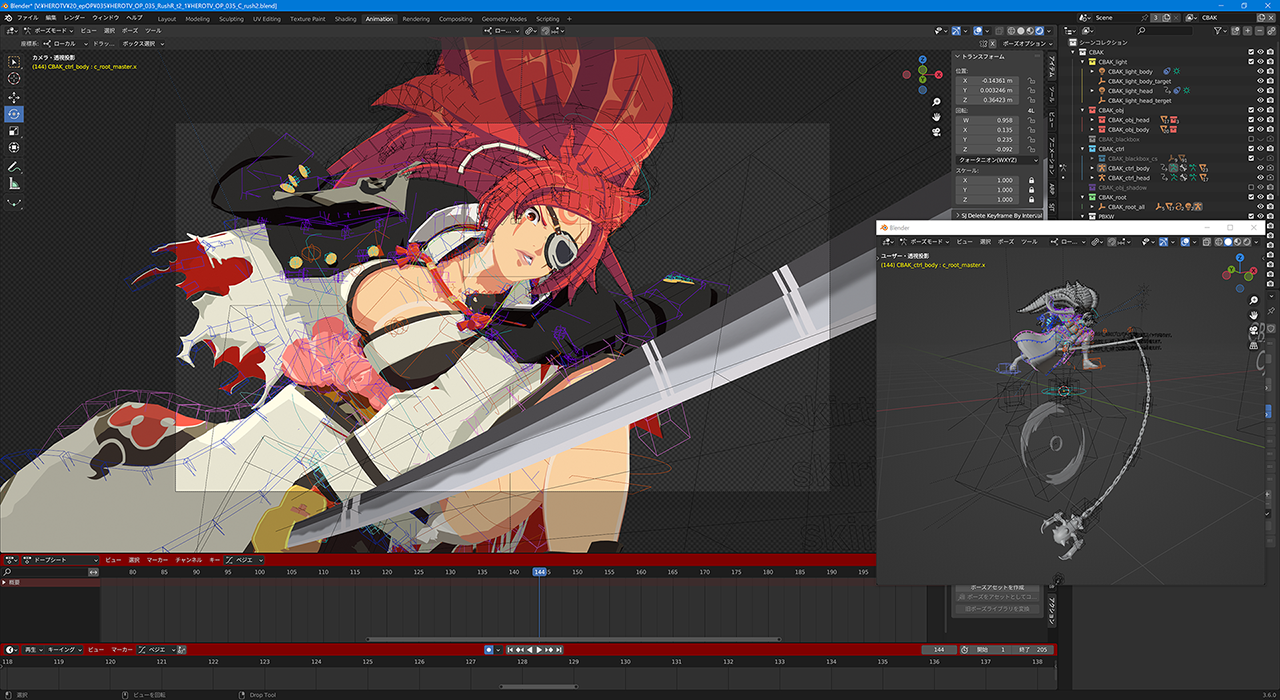Enable the CBAK_blackbox collection checkbox
This screenshot has height=700, width=1280.
click(1252, 139)
